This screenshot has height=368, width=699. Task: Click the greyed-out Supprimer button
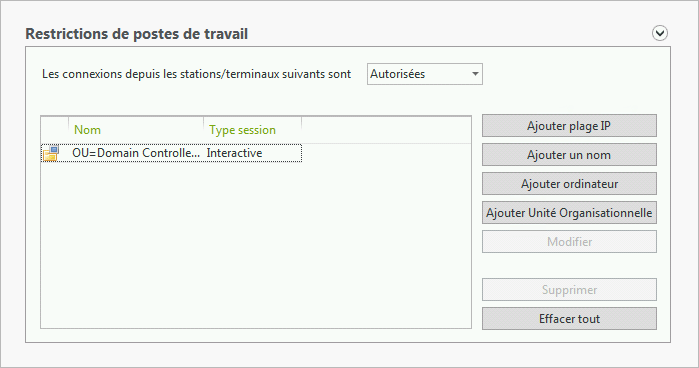(x=569, y=290)
